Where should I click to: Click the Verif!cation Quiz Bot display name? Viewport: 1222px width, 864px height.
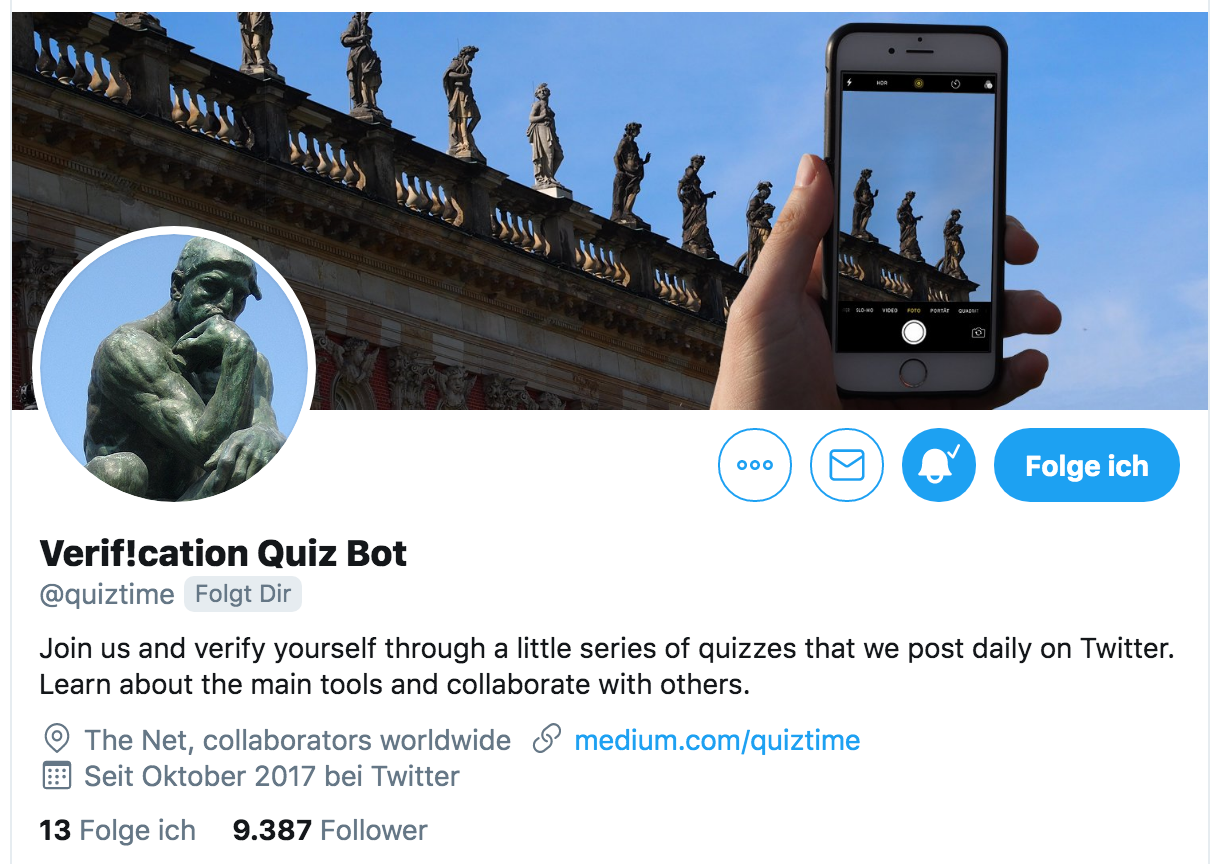point(223,553)
